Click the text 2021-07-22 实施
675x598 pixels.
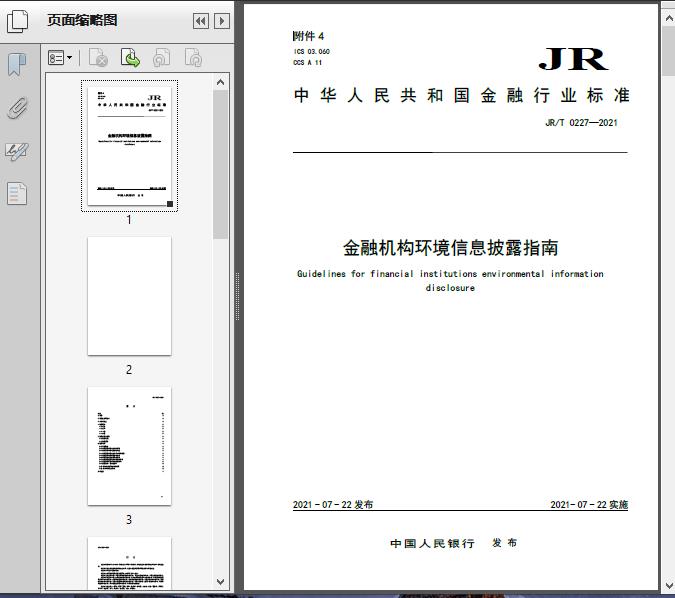(x=589, y=504)
